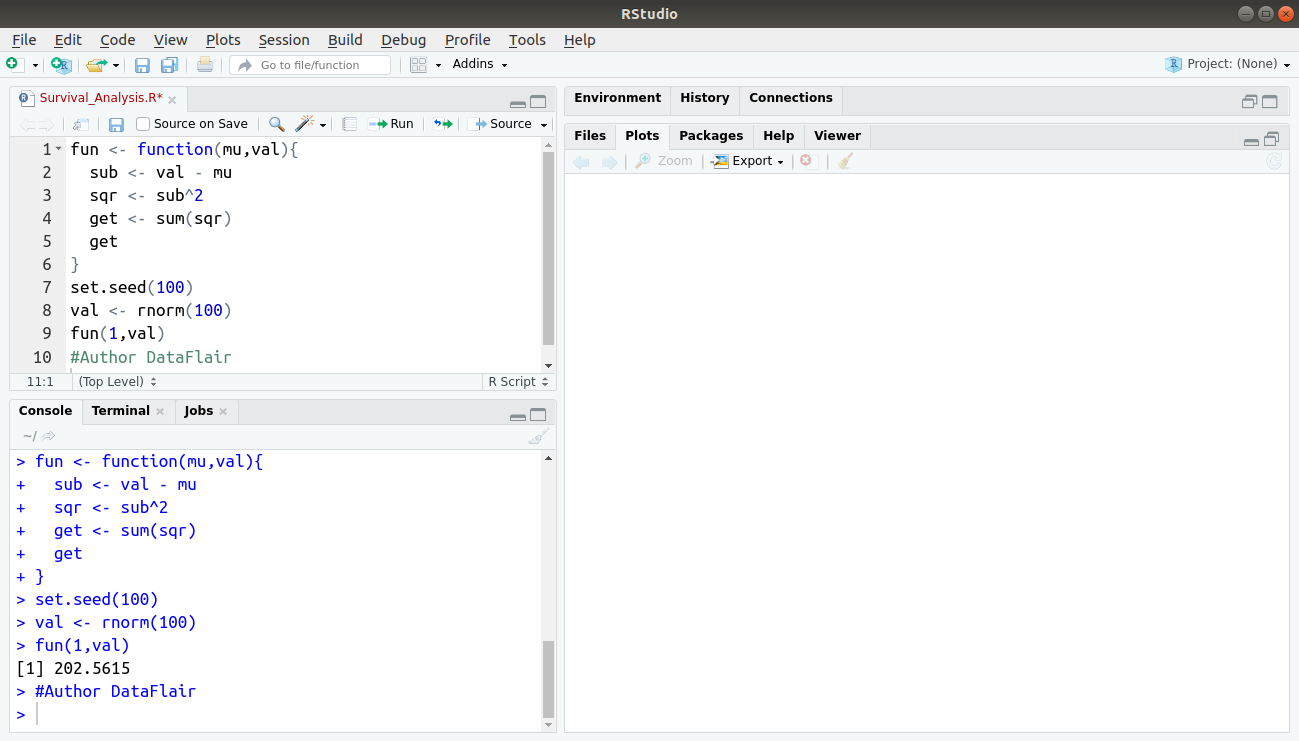This screenshot has width=1299, height=741.
Task: Click the Open file folder icon
Action: click(x=95, y=65)
